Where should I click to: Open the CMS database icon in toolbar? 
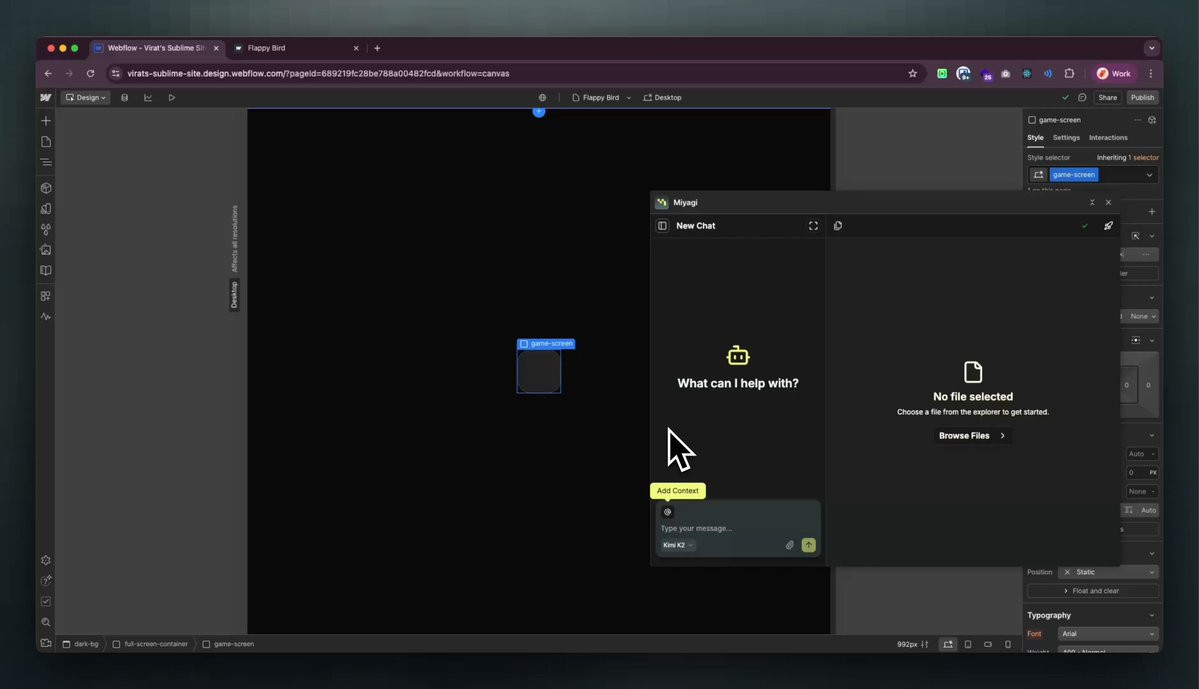(125, 98)
